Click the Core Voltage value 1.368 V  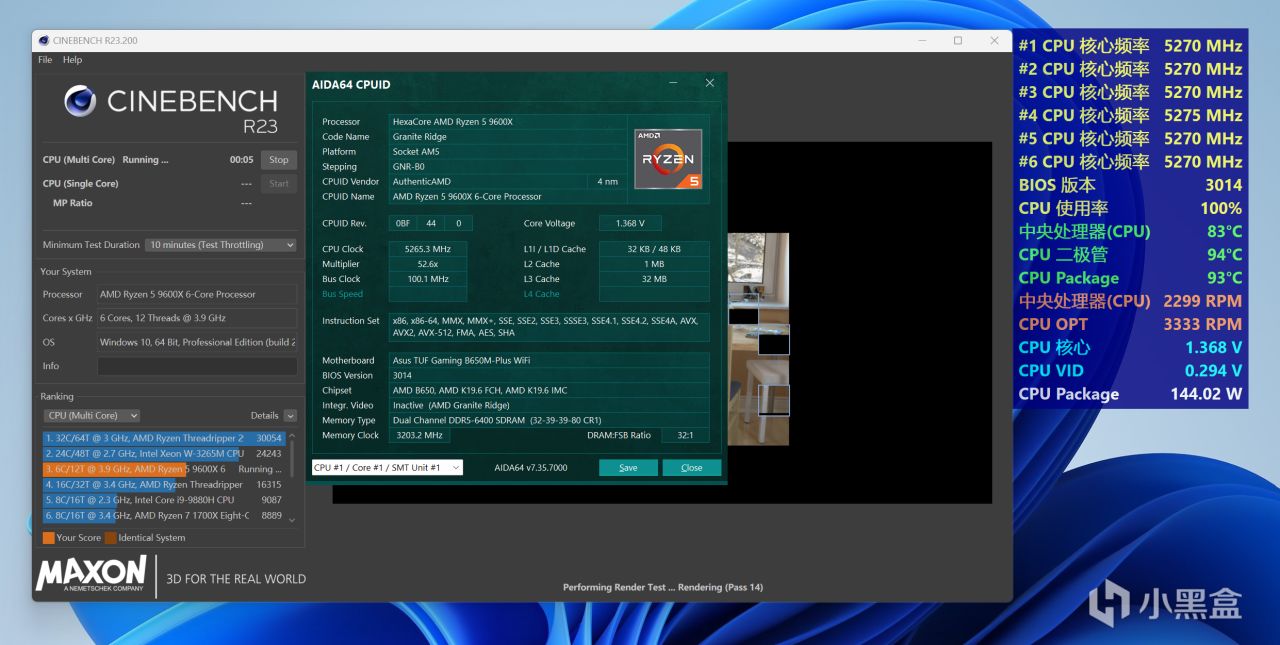coord(630,224)
